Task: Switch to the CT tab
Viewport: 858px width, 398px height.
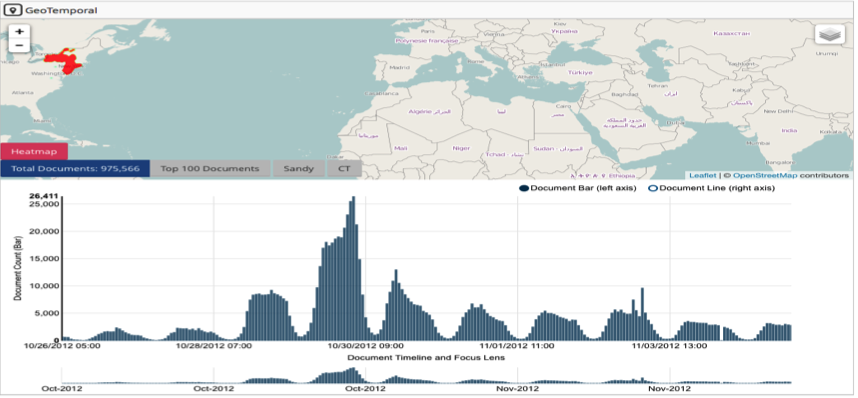Action: [344, 169]
